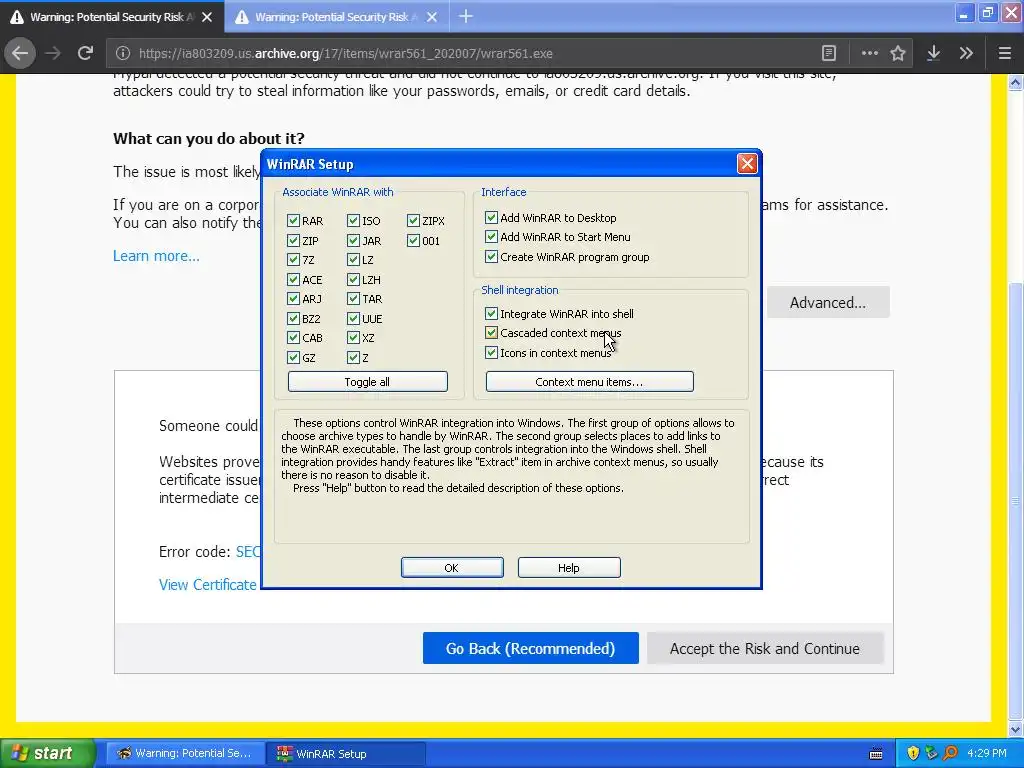Image resolution: width=1024 pixels, height=768 pixels.
Task: Open a new tab with plus icon
Action: coord(466,16)
